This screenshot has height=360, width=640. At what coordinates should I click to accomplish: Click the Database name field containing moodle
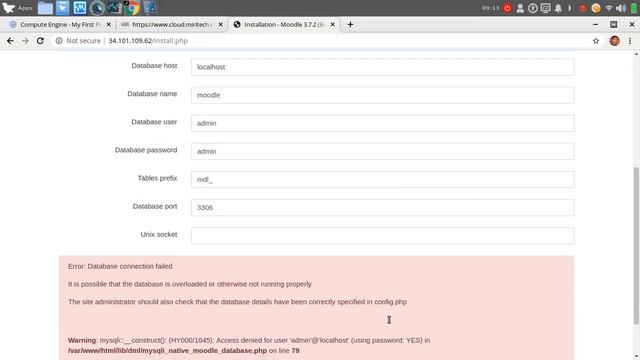[382, 95]
